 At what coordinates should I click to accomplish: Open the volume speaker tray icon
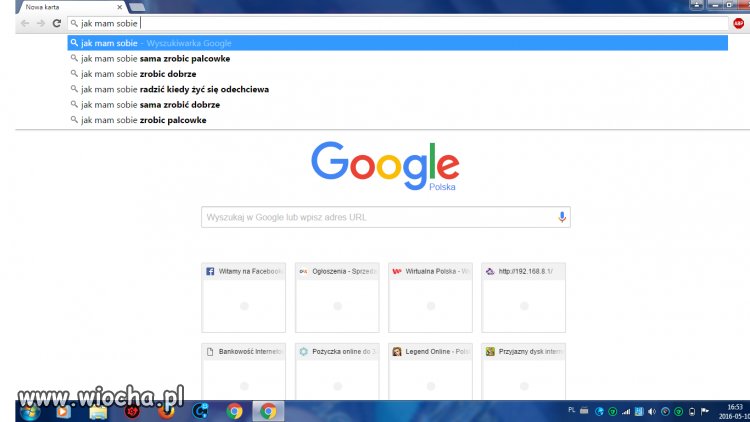point(652,411)
